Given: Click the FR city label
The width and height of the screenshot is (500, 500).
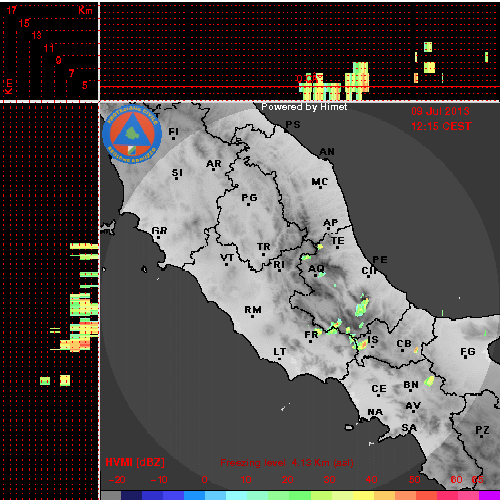Looking at the screenshot, I should tap(311, 335).
